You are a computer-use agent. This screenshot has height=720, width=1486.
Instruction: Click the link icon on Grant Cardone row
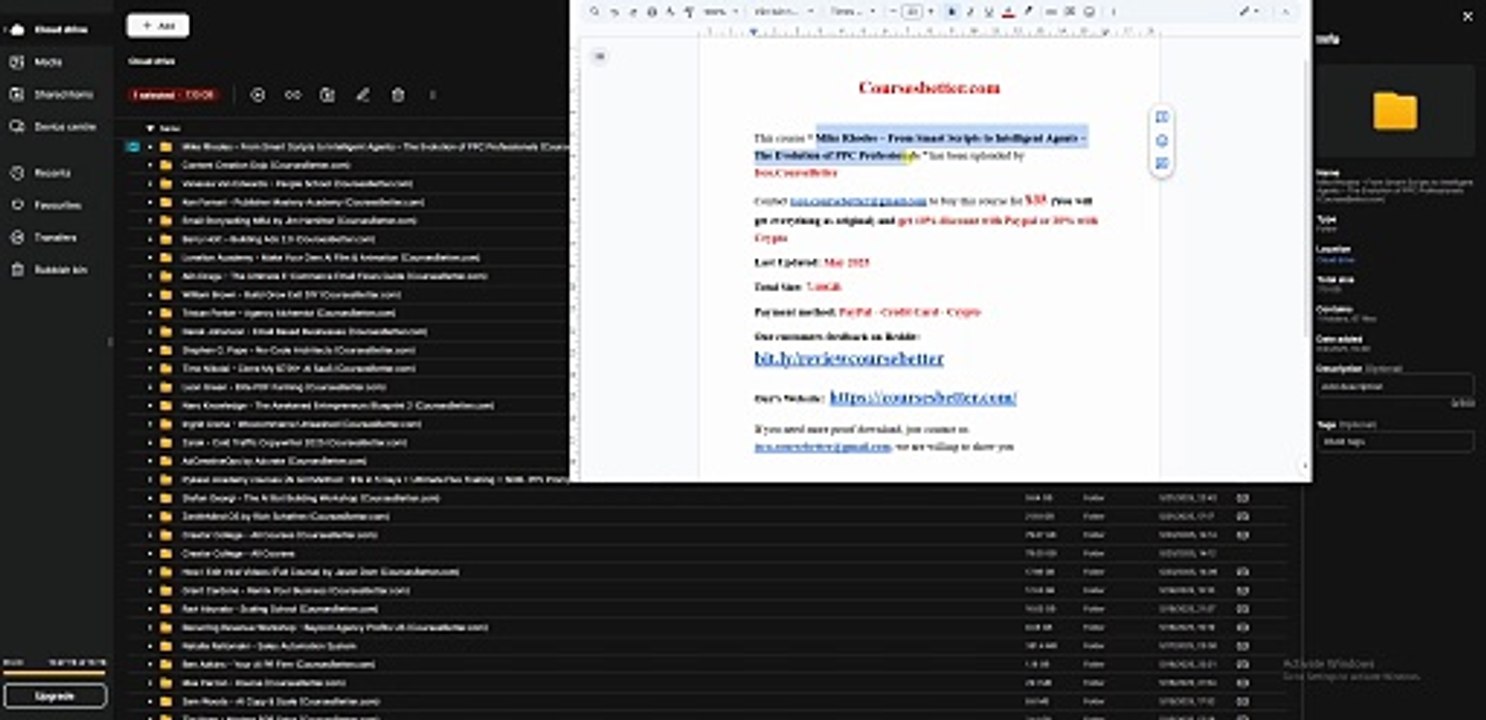click(x=1243, y=590)
